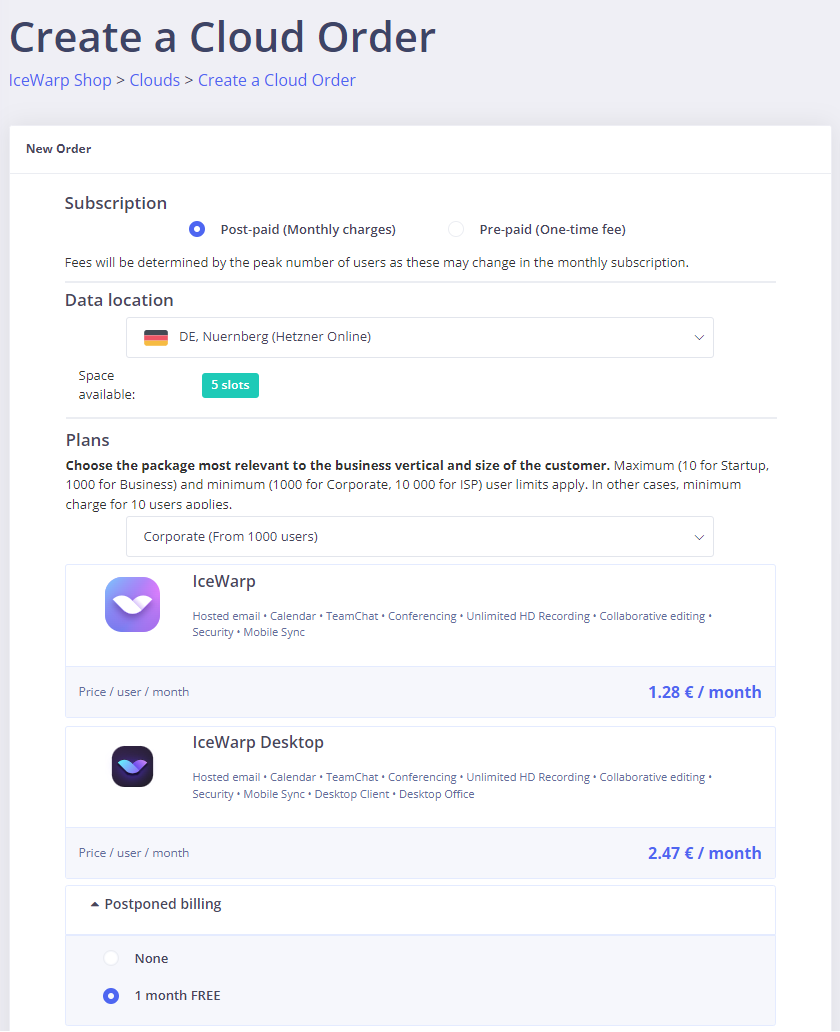Select the 1 month FREE option
The height and width of the screenshot is (1032, 840).
tap(111, 996)
